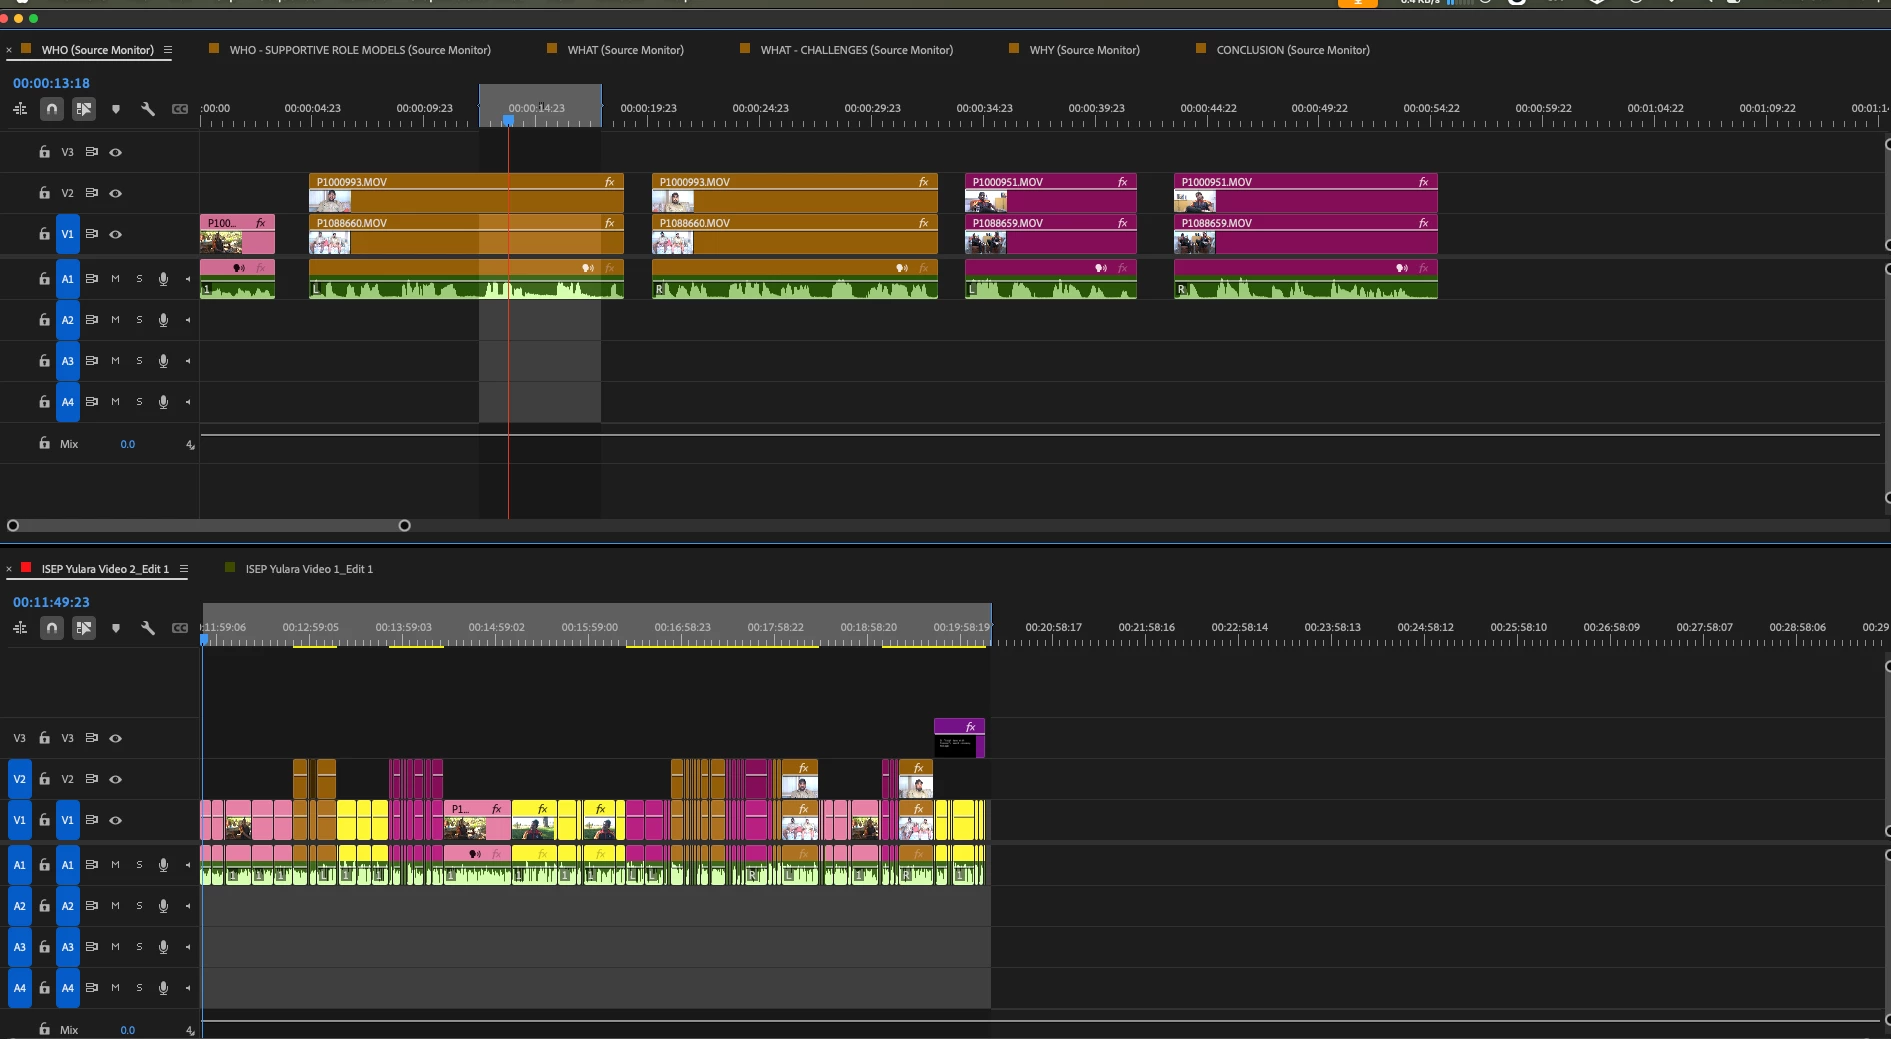The image size is (1891, 1039).
Task: Toggle A3 track targeting in WHO timeline
Action: 67,361
